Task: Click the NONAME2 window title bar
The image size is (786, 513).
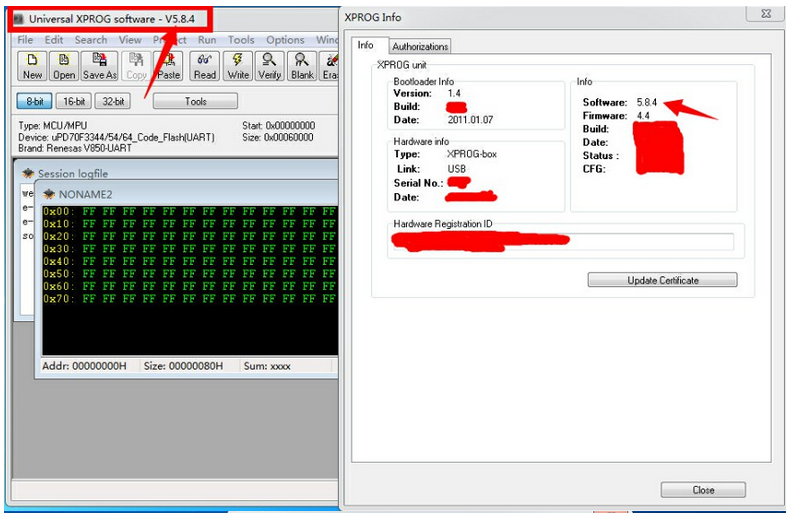Action: [188, 194]
